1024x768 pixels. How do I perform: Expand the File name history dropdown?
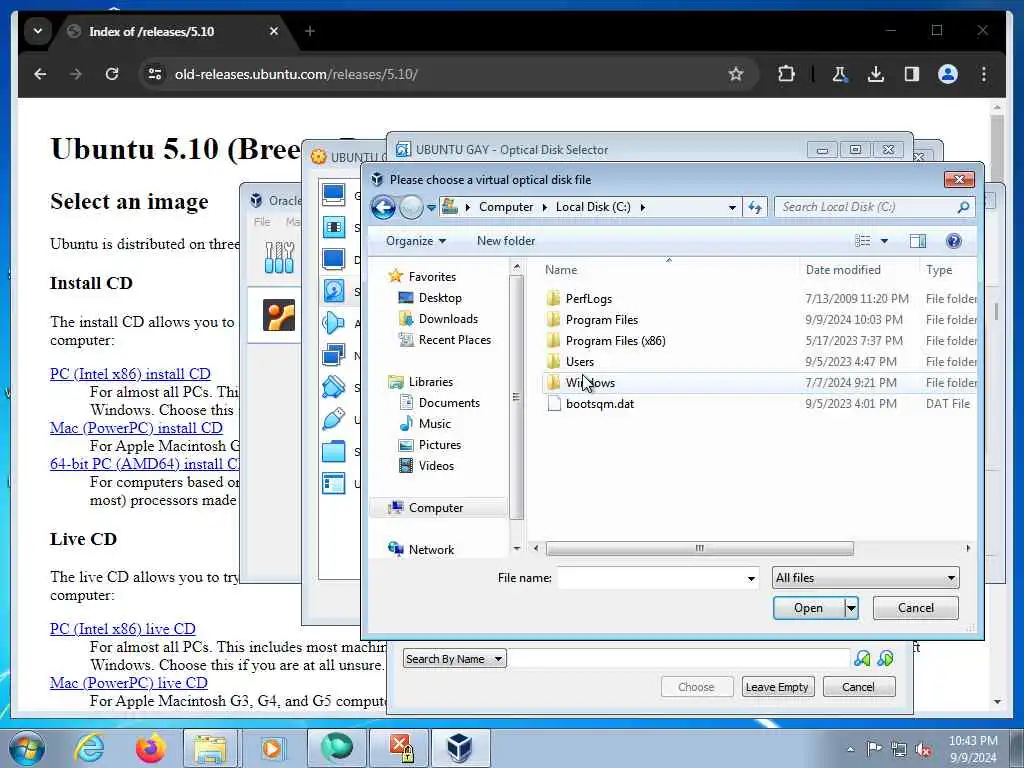(751, 578)
